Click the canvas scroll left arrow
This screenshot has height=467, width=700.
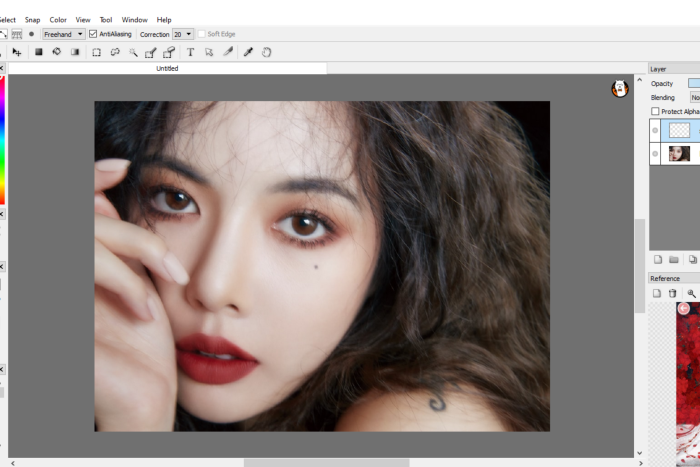click(x=12, y=463)
